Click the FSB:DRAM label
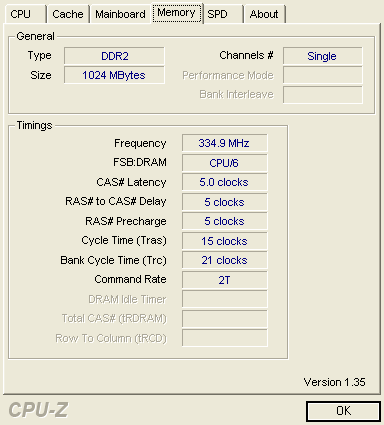Image resolution: width=384 pixels, height=425 pixels. (x=140, y=162)
